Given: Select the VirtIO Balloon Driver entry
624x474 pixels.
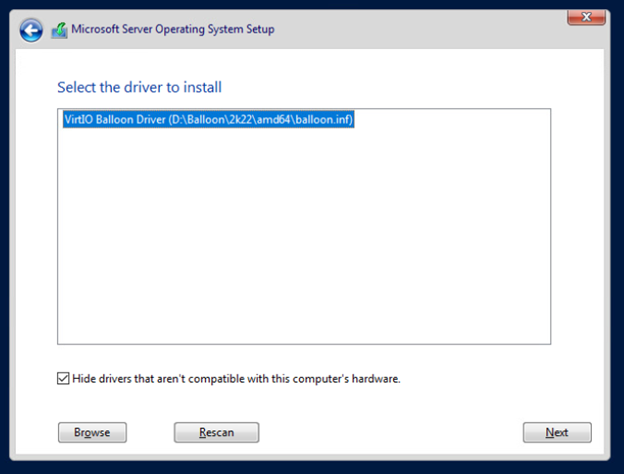Looking at the screenshot, I should [208, 119].
